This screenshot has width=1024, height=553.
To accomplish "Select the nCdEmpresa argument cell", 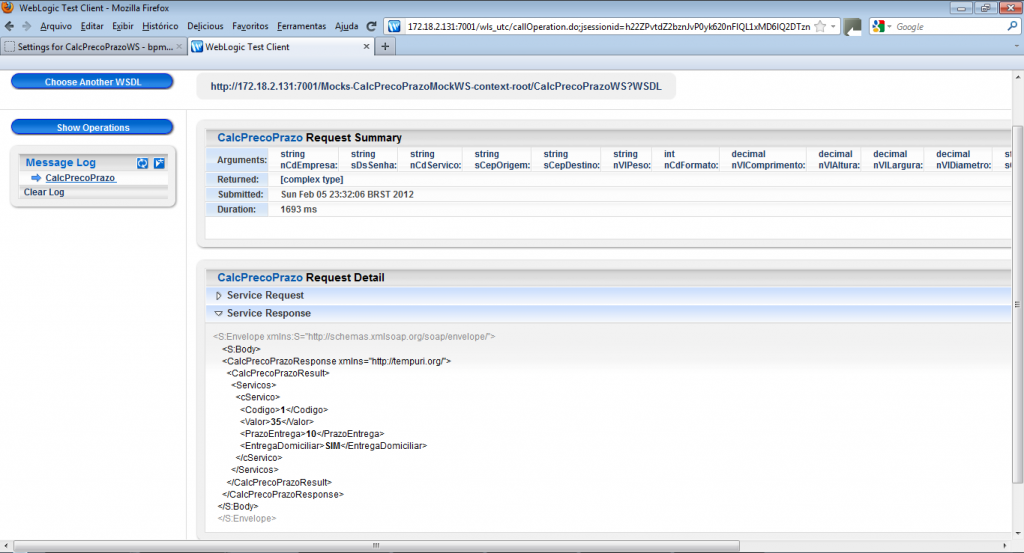I will tap(309, 159).
